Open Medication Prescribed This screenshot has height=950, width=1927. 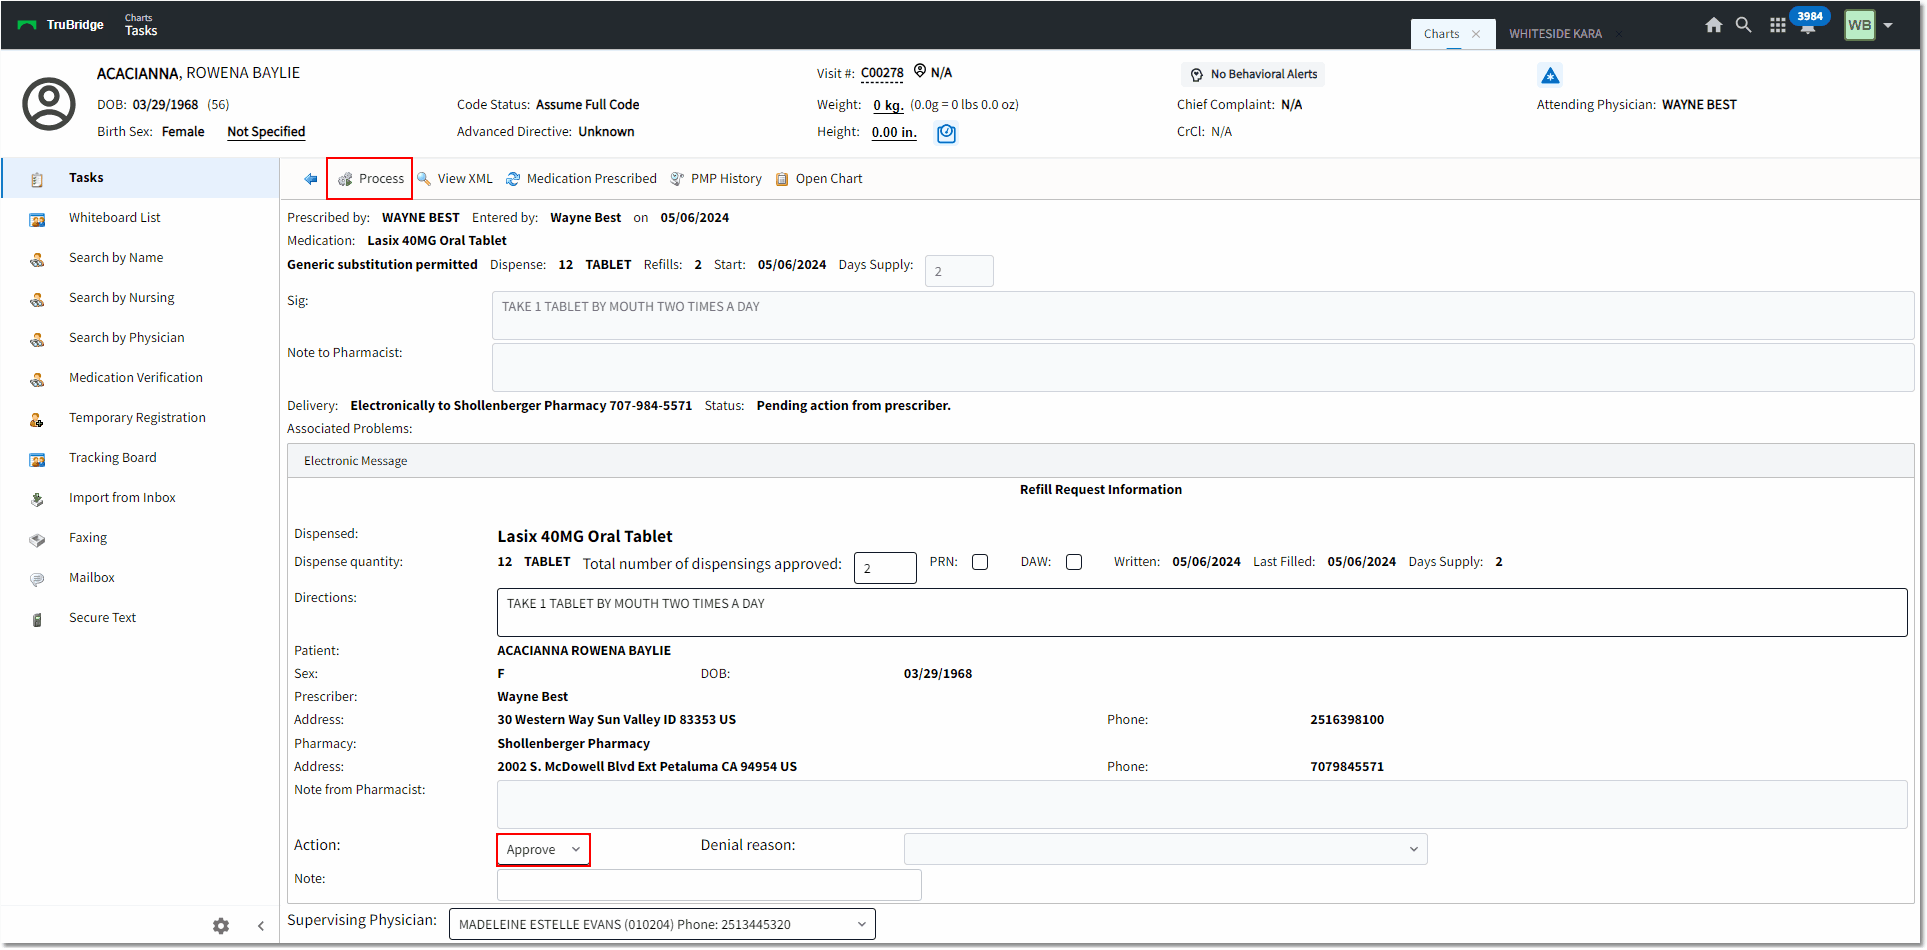[581, 179]
